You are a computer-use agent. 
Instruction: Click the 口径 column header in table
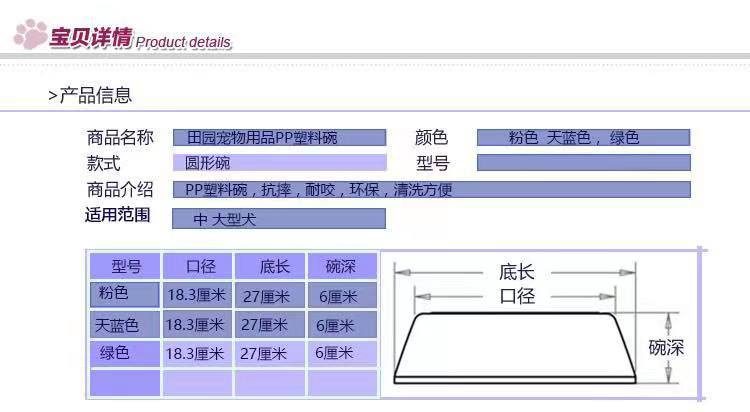[x=198, y=266]
